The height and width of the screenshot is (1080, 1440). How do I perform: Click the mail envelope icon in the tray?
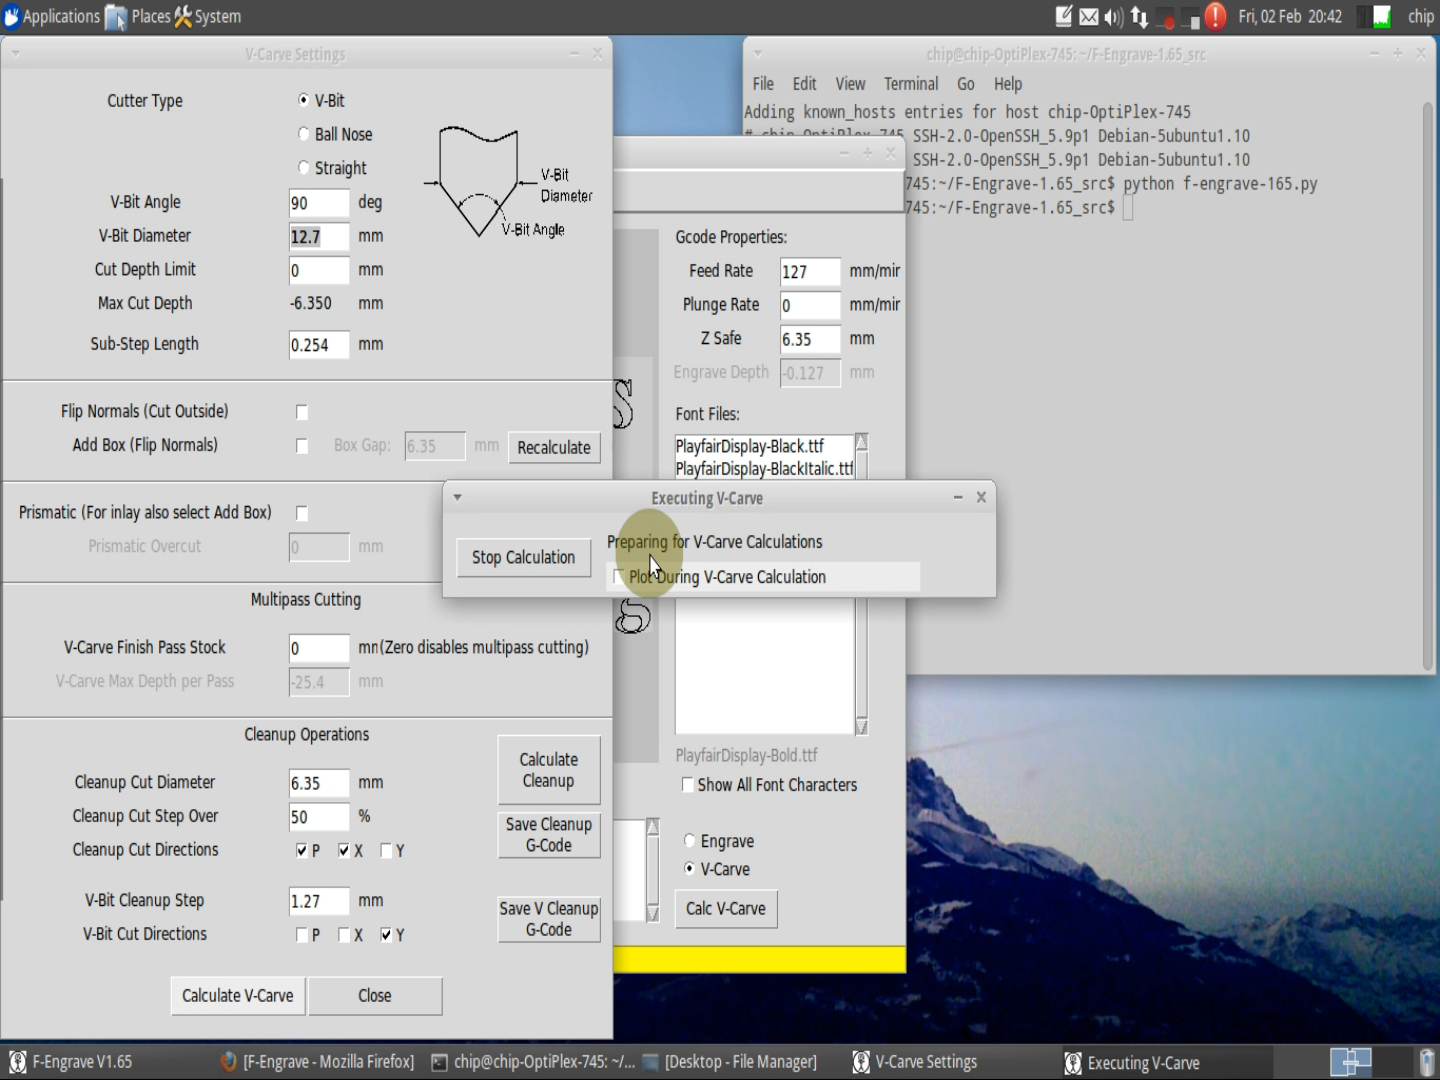coord(1087,16)
